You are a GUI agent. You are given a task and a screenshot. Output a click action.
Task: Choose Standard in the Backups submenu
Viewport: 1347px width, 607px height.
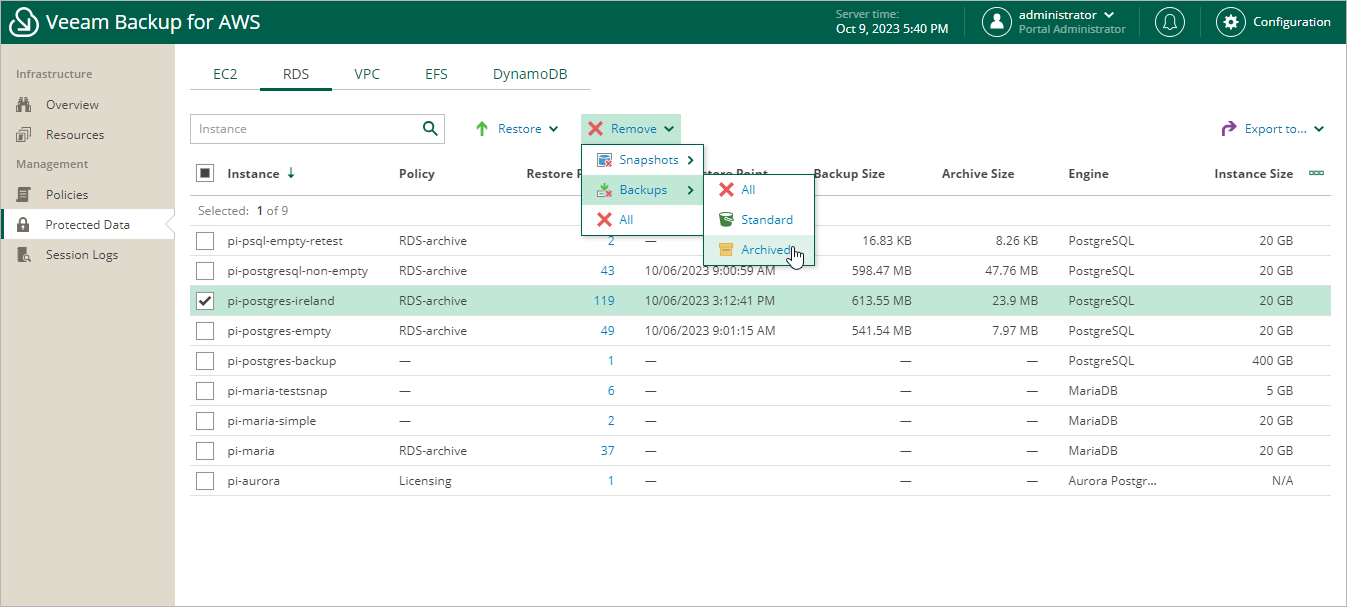[x=760, y=220]
